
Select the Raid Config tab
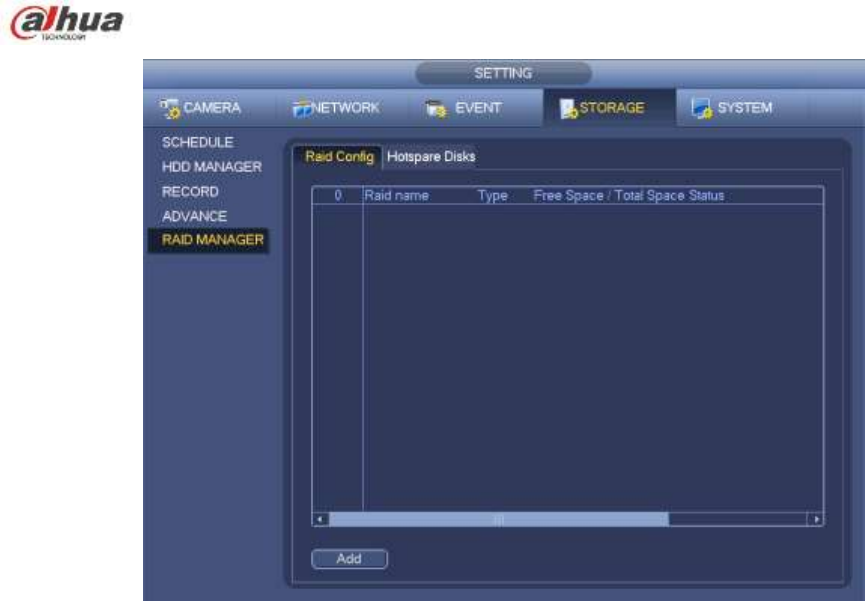[x=339, y=157]
